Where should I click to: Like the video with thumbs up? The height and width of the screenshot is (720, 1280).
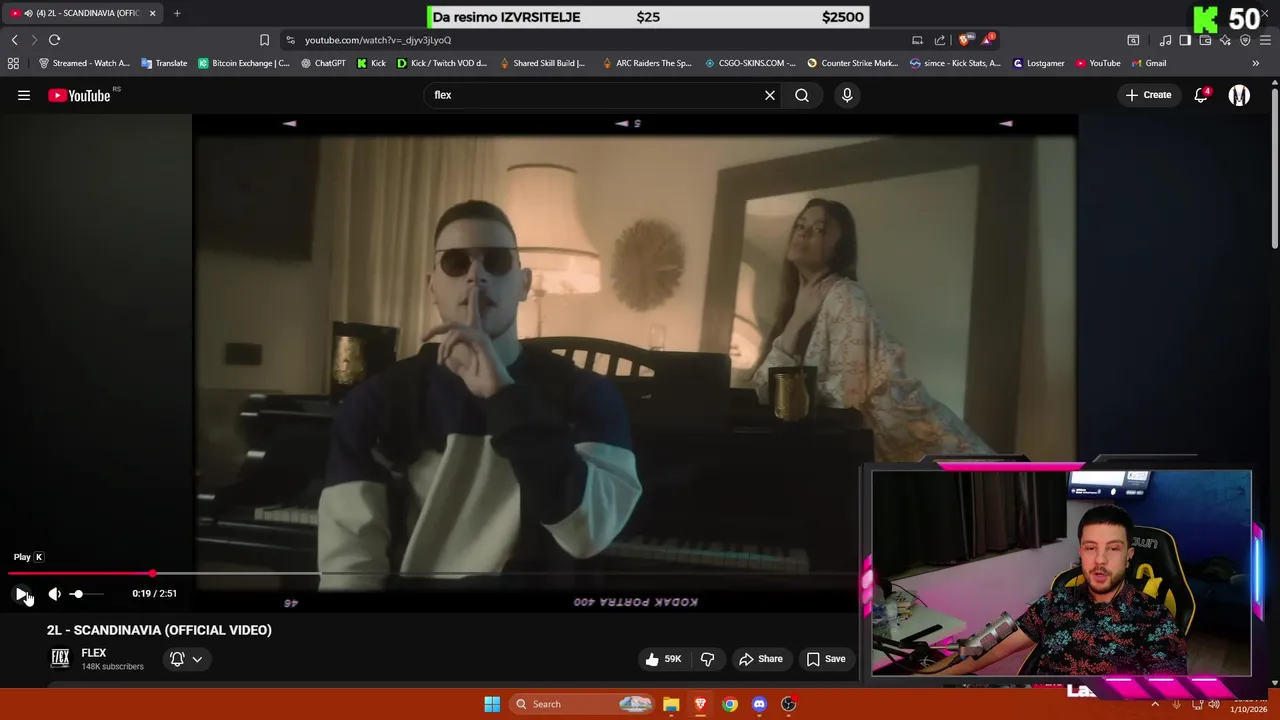(662, 659)
